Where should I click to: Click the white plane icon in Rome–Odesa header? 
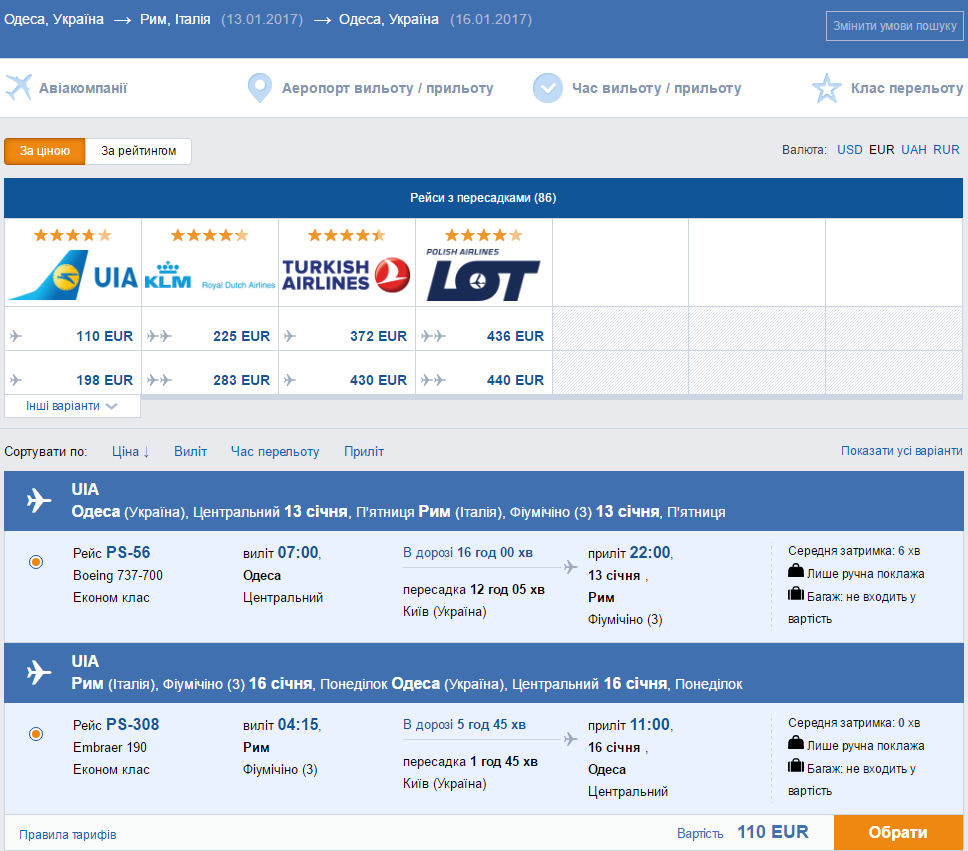point(39,673)
